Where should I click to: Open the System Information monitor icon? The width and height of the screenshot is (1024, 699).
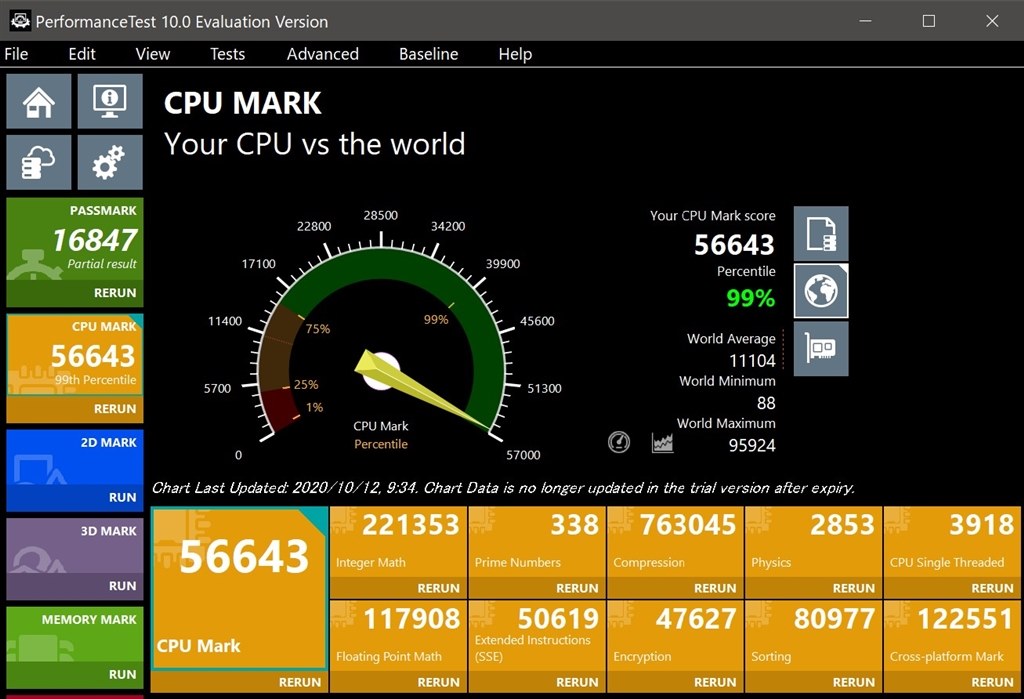click(x=110, y=101)
